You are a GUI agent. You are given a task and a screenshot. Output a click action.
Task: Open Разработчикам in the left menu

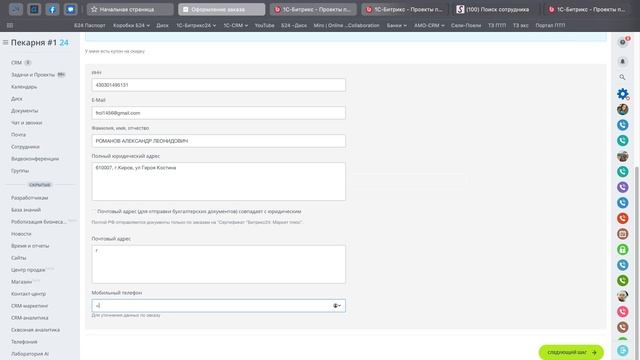(x=29, y=198)
